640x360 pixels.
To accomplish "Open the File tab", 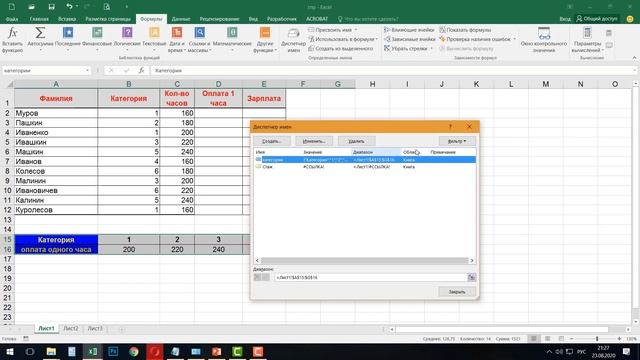I will pyautogui.click(x=12, y=19).
